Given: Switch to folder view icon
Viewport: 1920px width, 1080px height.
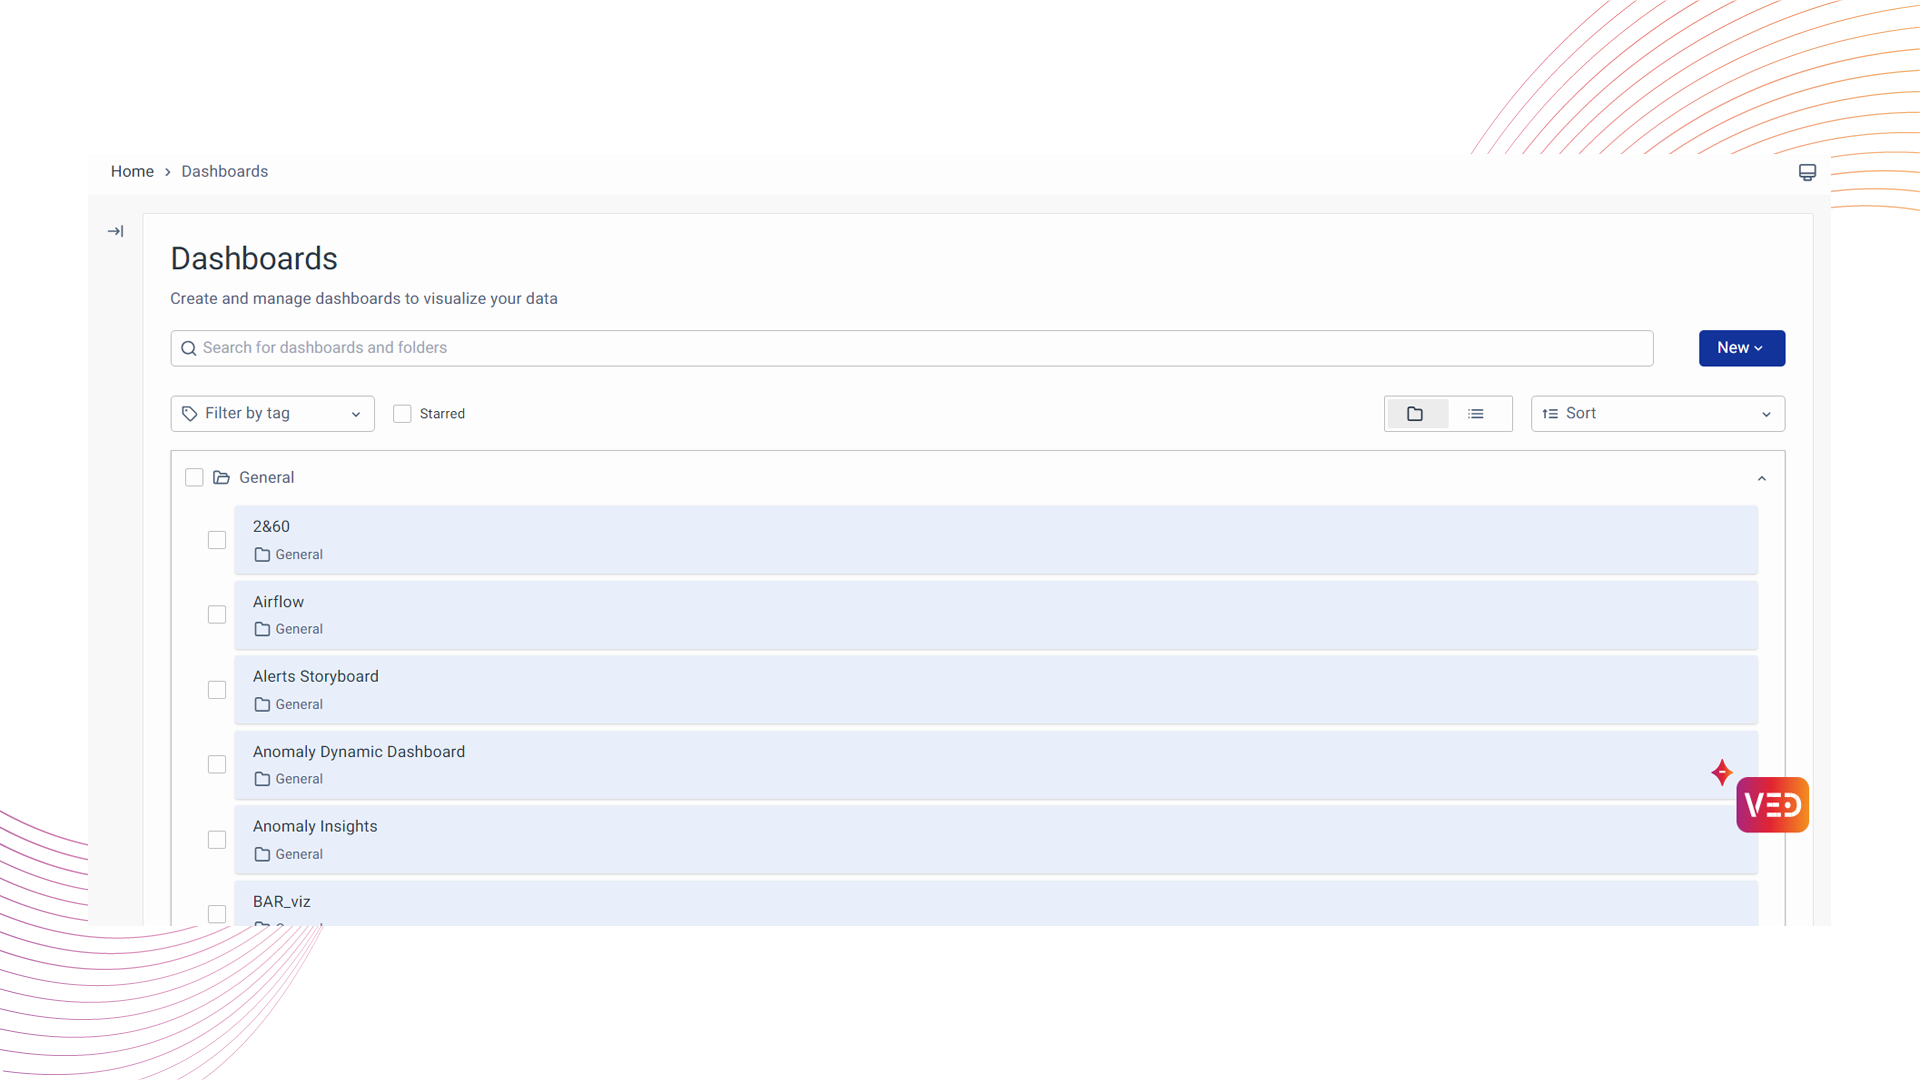Looking at the screenshot, I should coord(1415,414).
